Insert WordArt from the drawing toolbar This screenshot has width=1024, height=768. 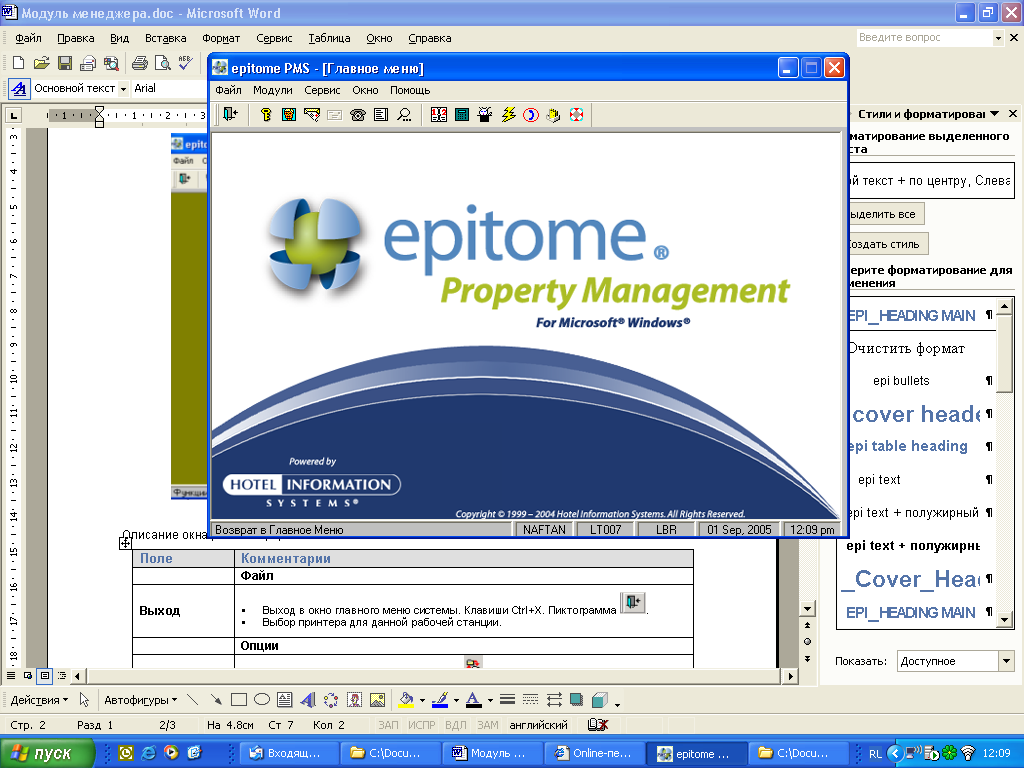308,700
